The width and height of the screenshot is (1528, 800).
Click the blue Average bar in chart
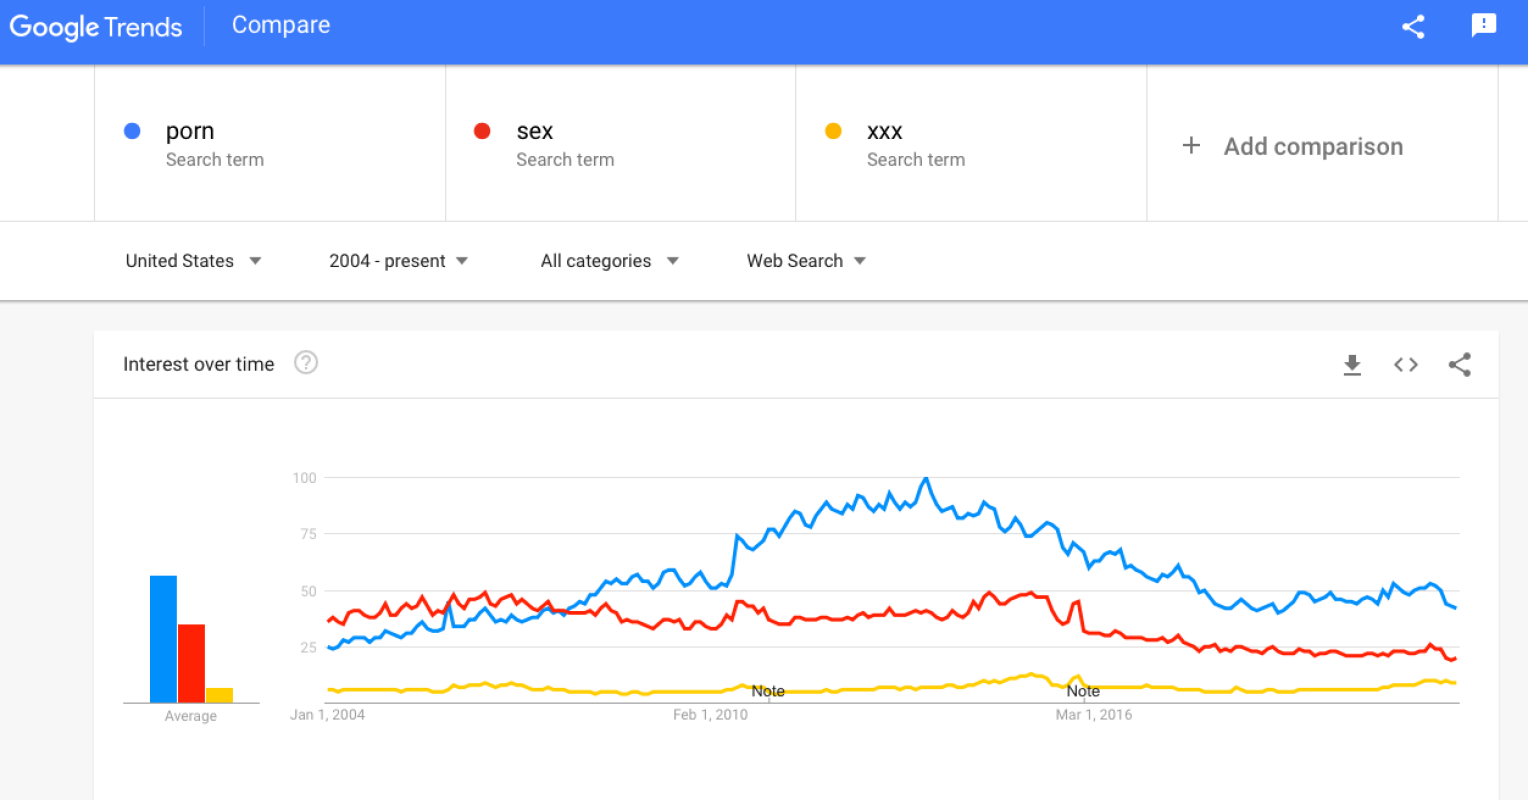(x=163, y=640)
